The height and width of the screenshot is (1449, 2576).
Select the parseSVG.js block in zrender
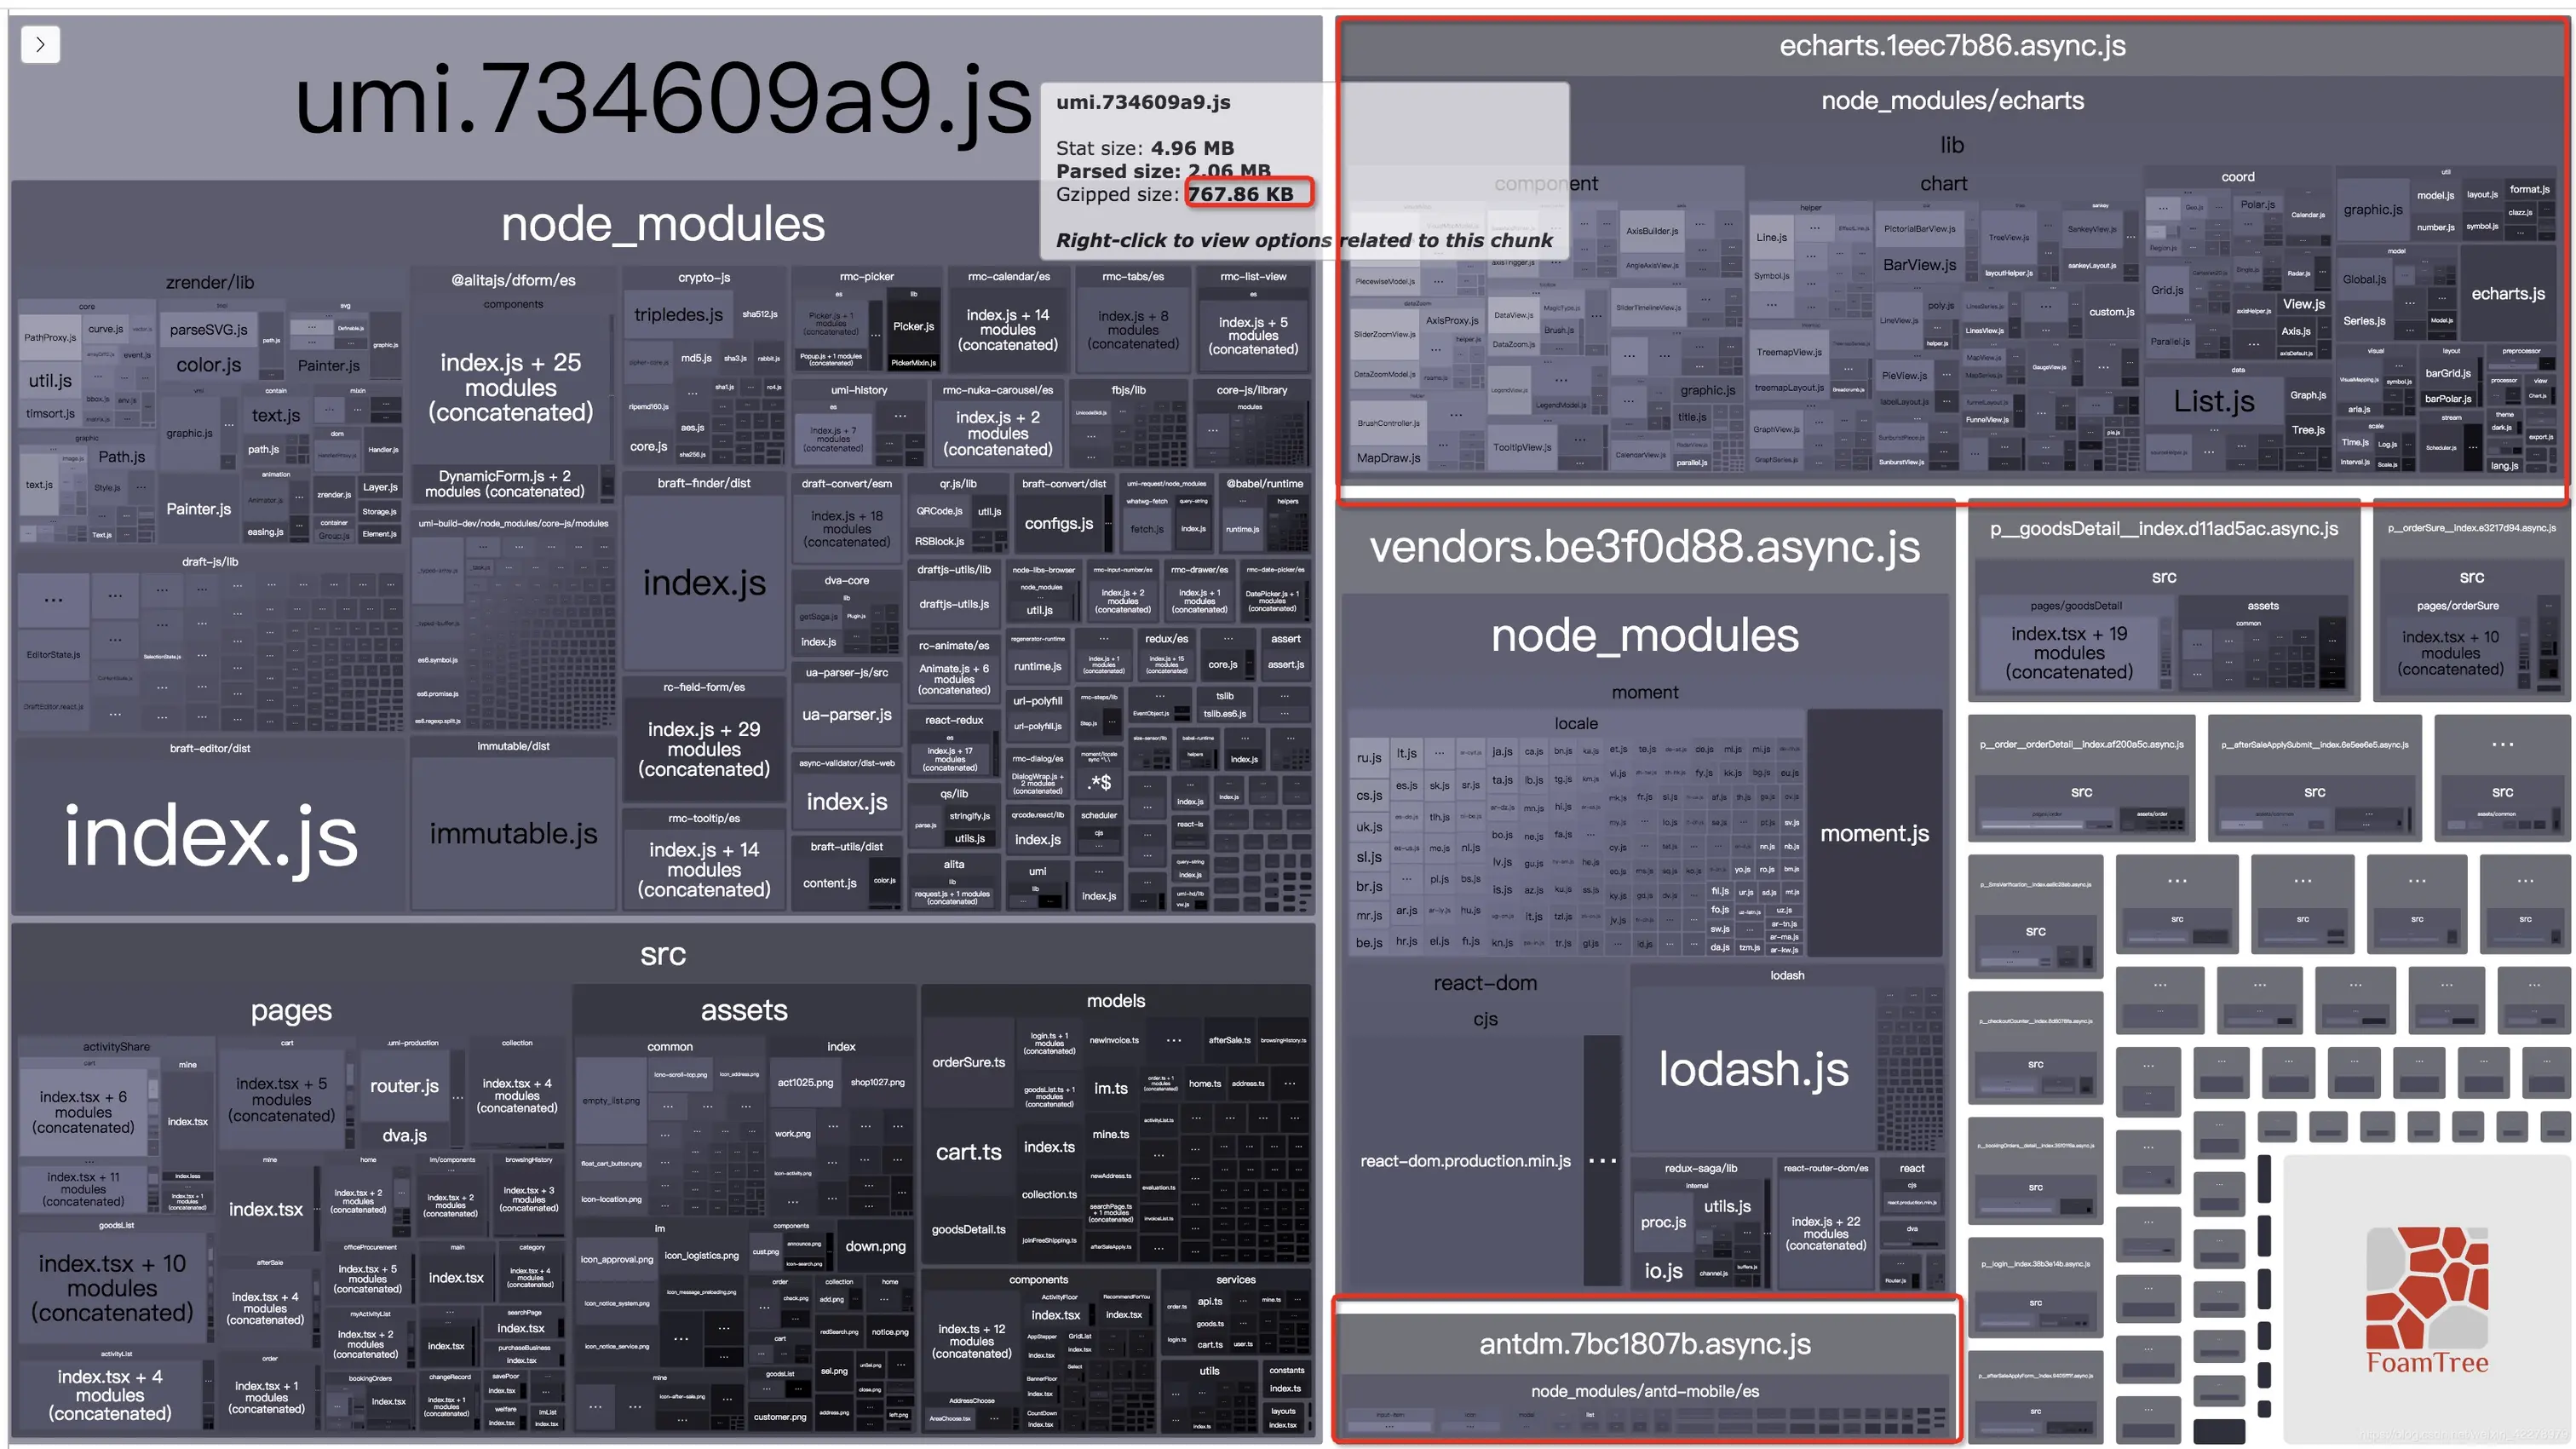point(208,330)
